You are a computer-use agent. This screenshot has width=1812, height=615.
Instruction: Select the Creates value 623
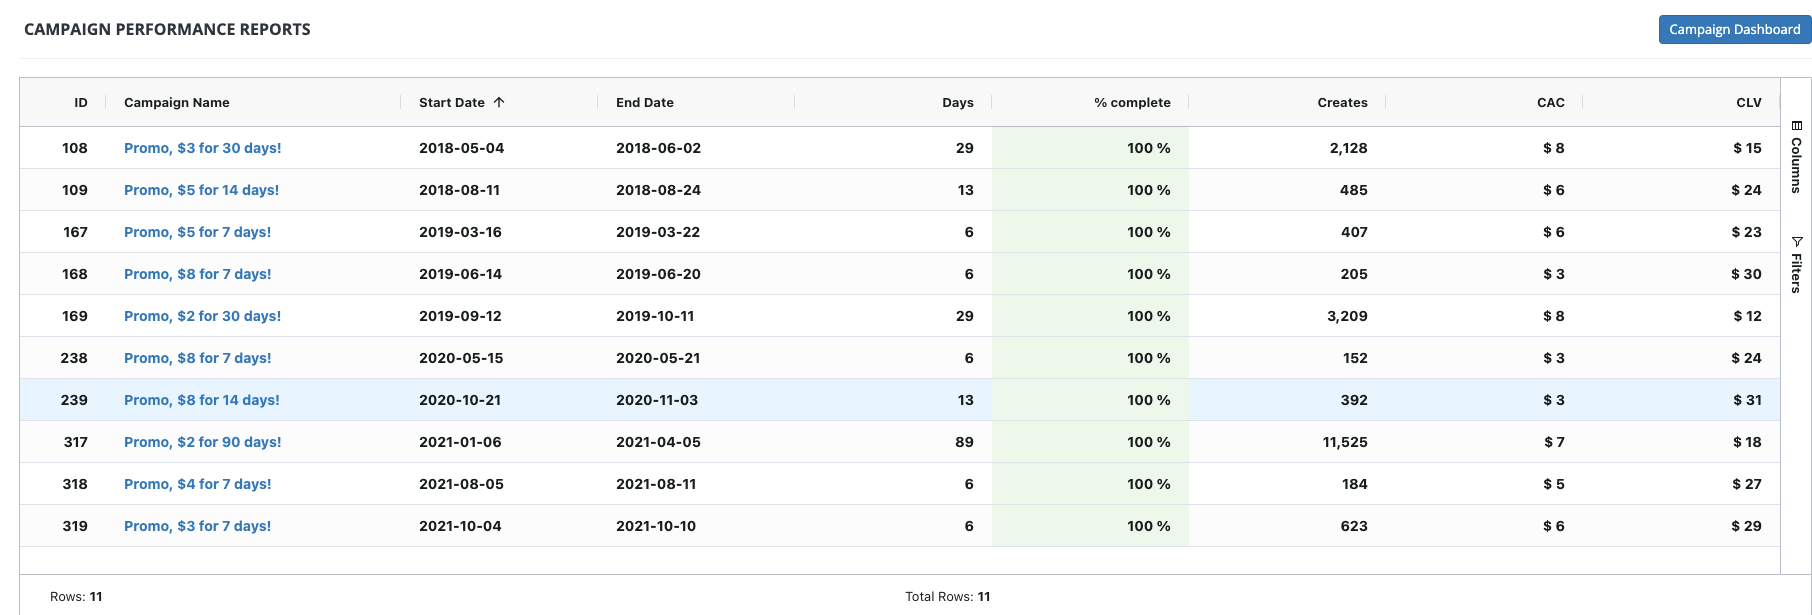coord(1354,526)
